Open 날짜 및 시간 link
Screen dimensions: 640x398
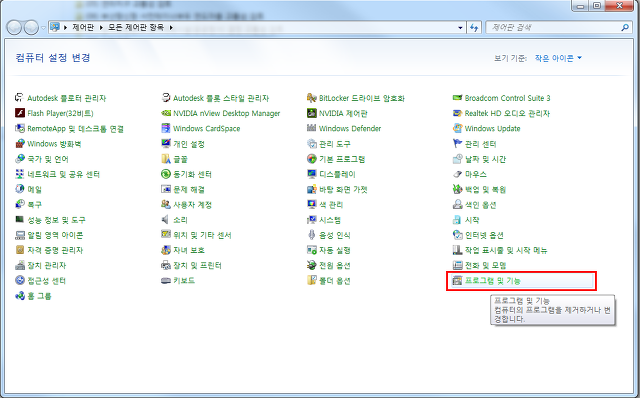point(485,159)
